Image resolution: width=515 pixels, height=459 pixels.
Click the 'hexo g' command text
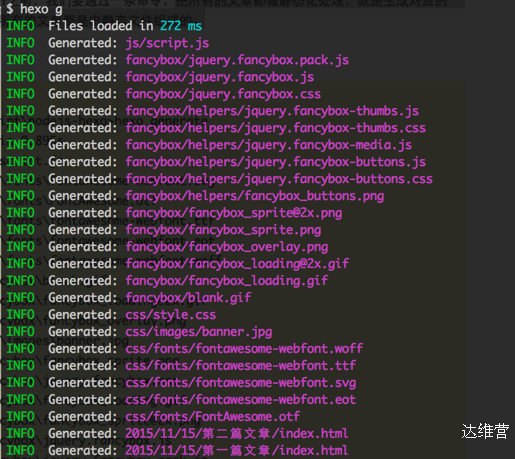41,9
